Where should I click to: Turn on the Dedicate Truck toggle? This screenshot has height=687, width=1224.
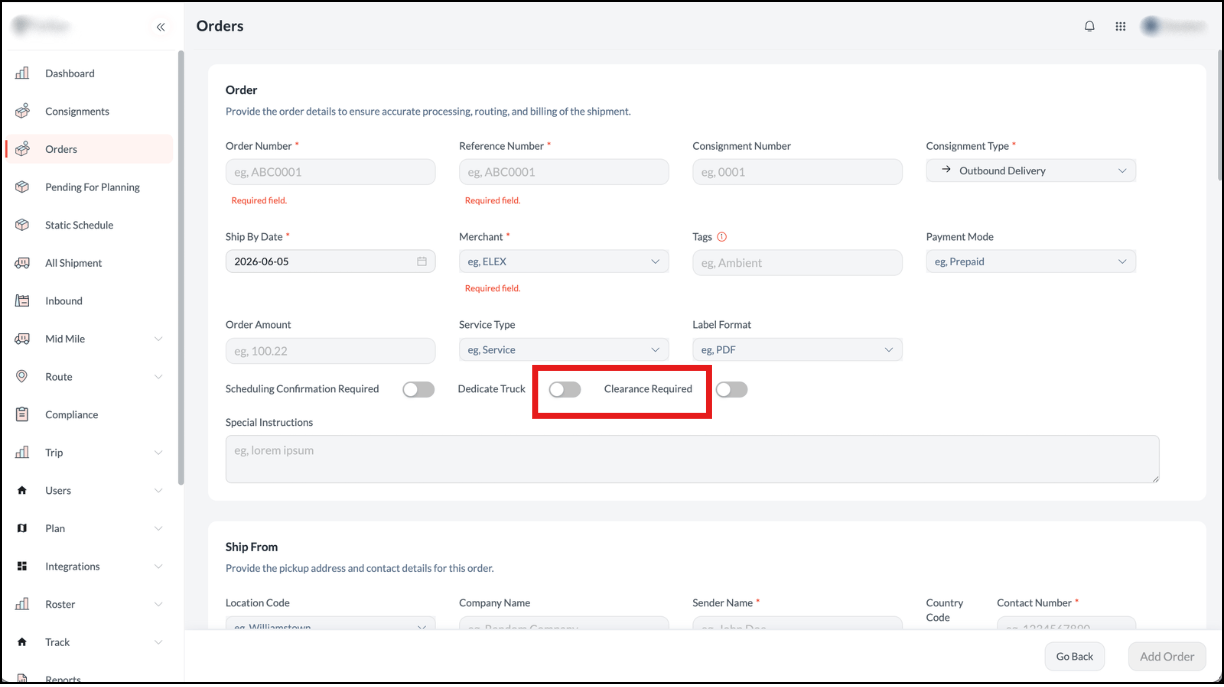click(x=565, y=389)
